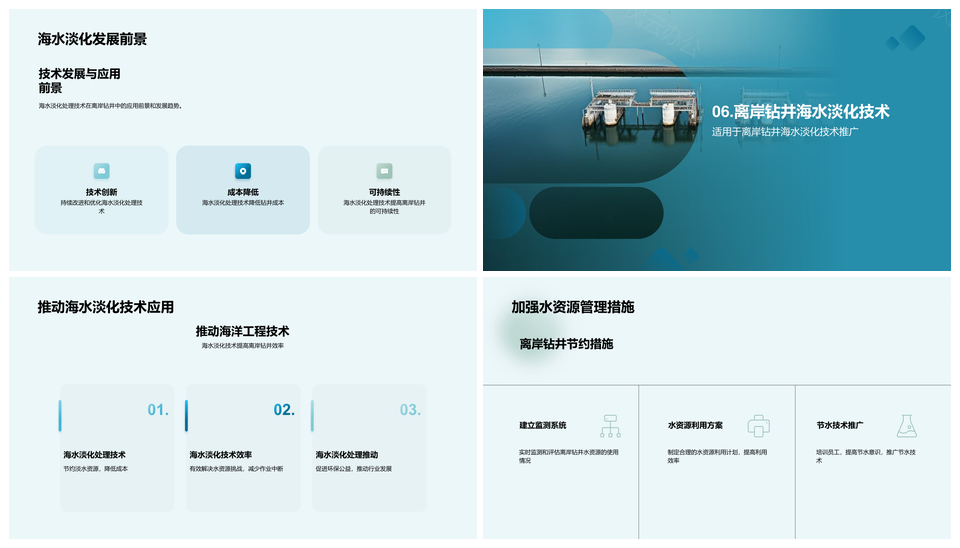Select the 离岸钻井节约措施 subtitle
Image resolution: width=960 pixels, height=548 pixels.
566,344
